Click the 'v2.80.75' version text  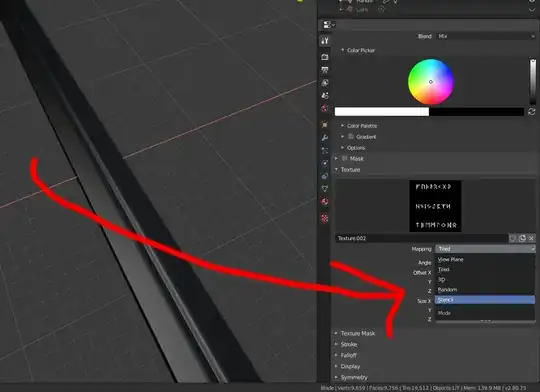[x=516, y=388]
